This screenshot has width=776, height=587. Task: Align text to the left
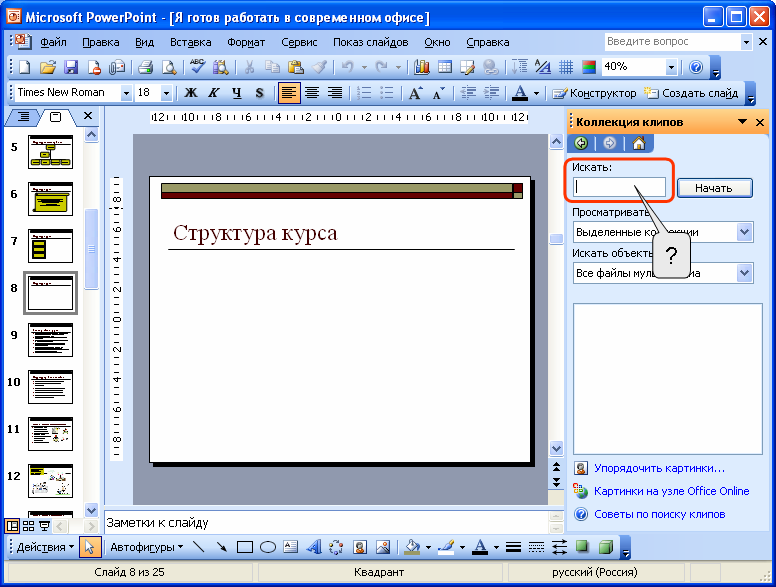click(289, 93)
